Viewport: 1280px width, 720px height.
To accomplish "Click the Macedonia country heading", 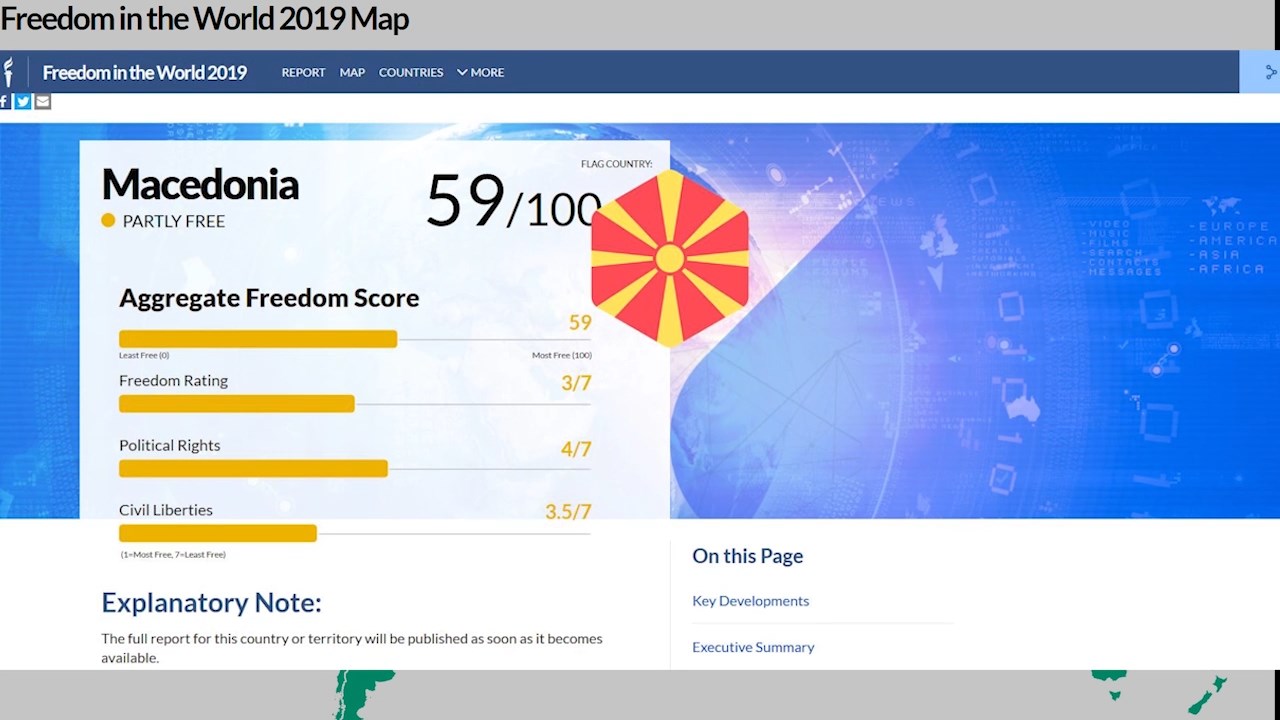I will point(200,184).
